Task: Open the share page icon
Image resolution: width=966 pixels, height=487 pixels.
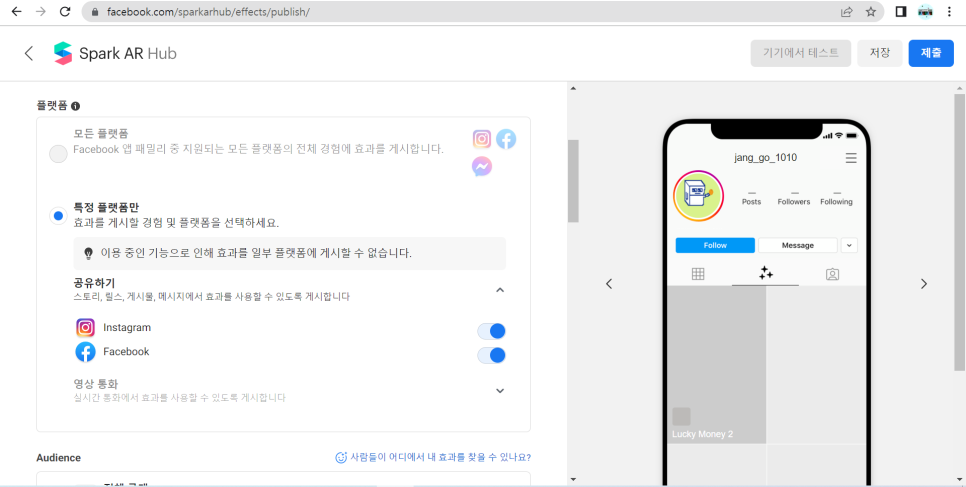Action: [846, 12]
